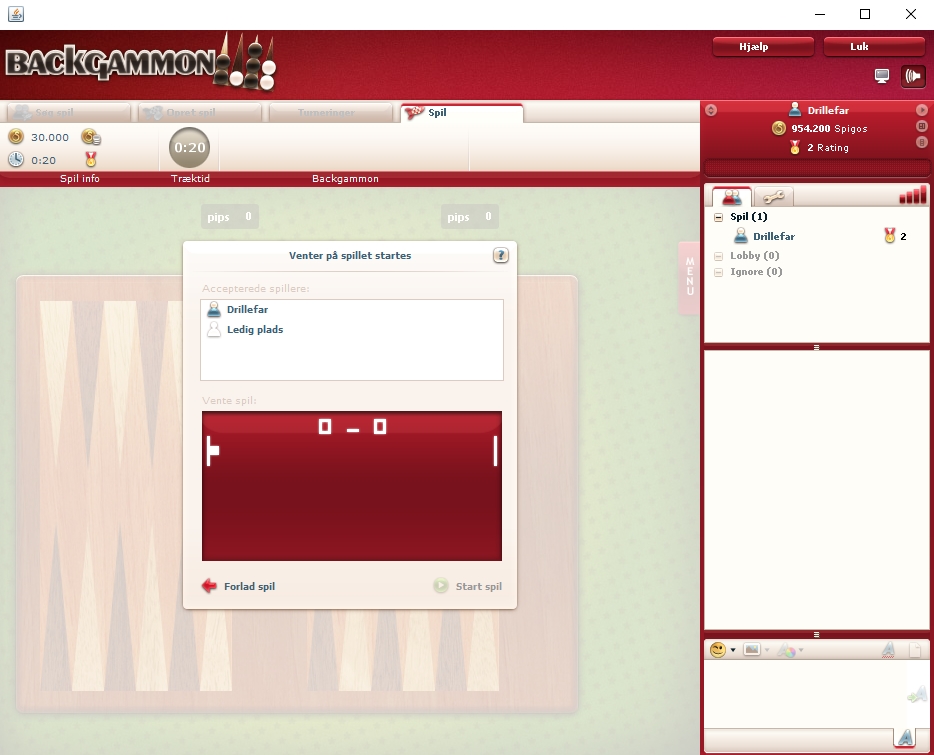The image size is (934, 755).
Task: Click the Hjælp button
Action: coord(762,47)
